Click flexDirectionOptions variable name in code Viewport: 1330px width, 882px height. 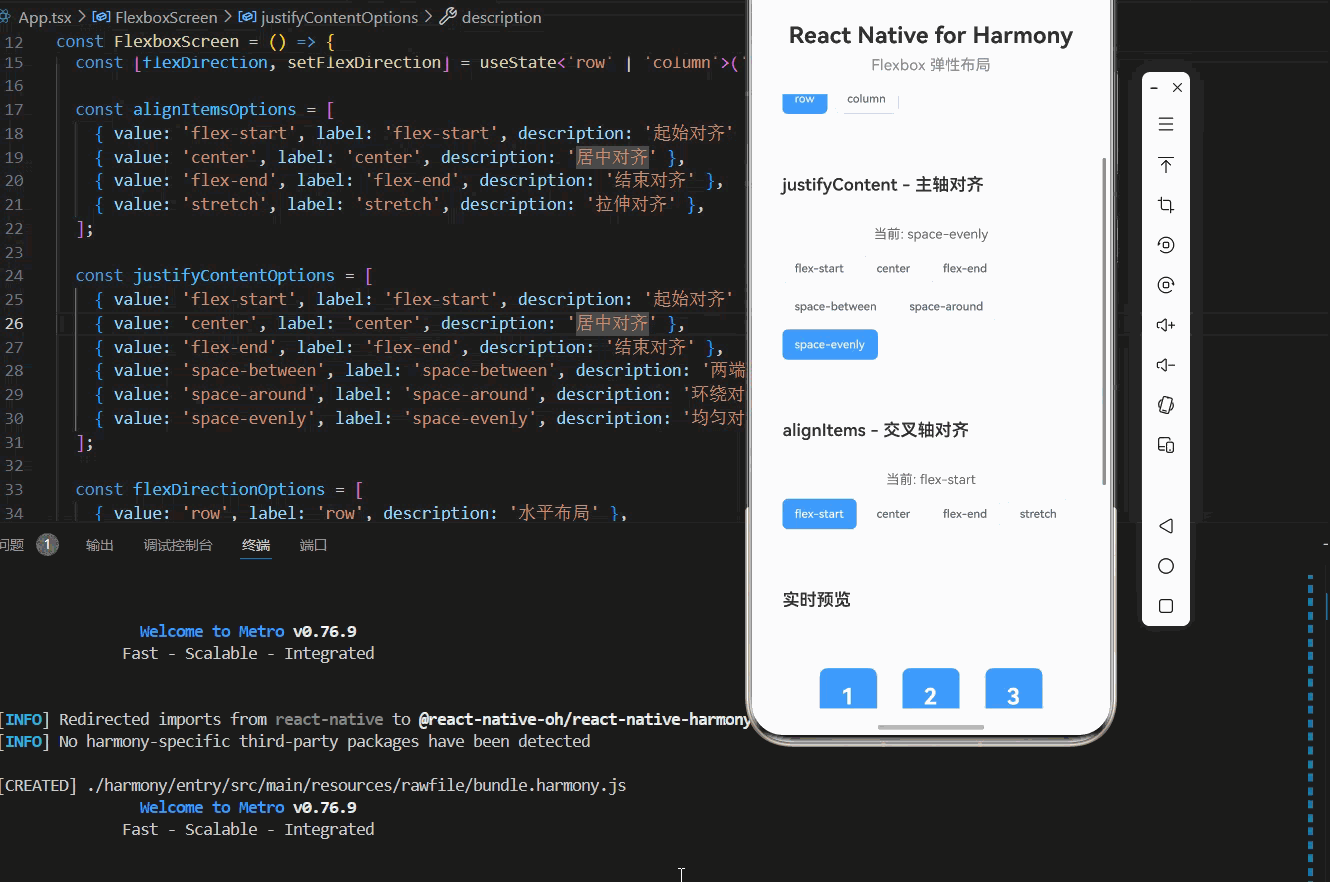pyautogui.click(x=229, y=489)
